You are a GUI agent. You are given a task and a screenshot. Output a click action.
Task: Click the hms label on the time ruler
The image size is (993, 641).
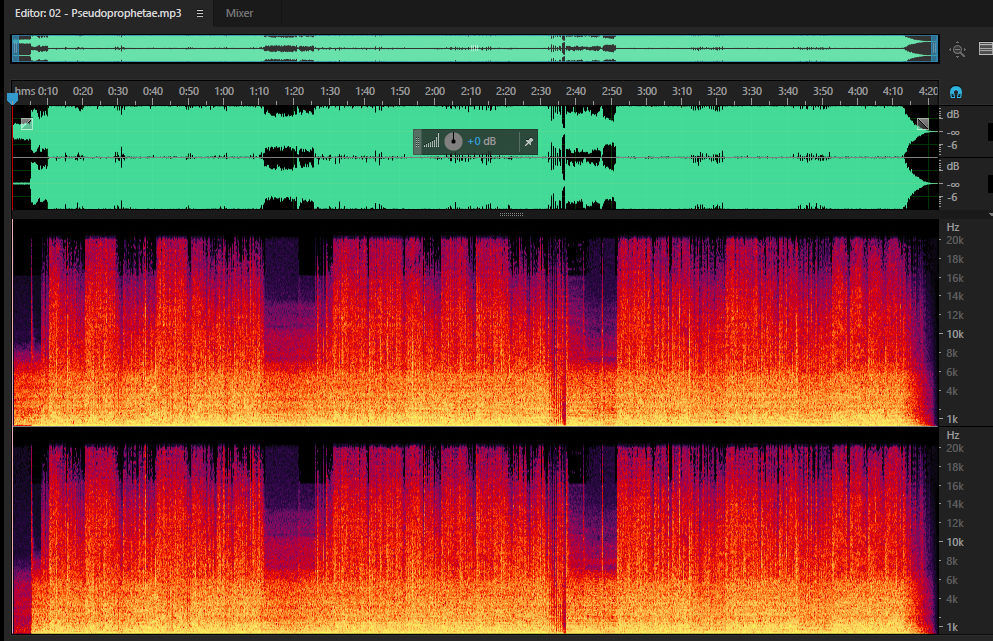25,91
